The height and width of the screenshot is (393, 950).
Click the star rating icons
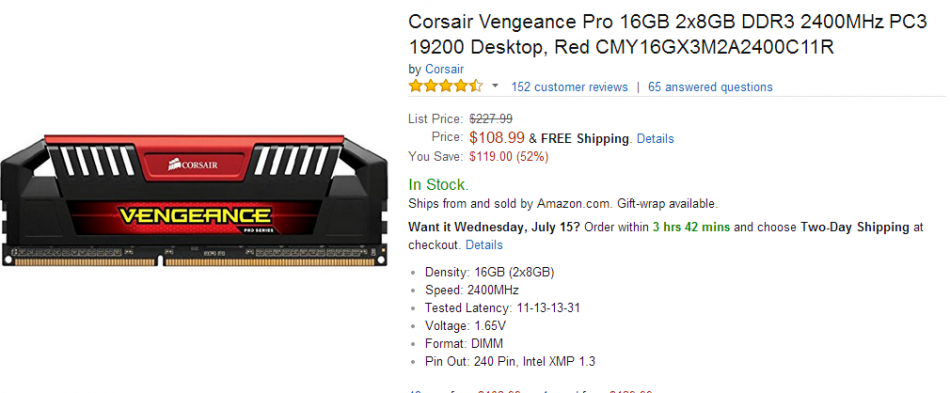tap(445, 86)
